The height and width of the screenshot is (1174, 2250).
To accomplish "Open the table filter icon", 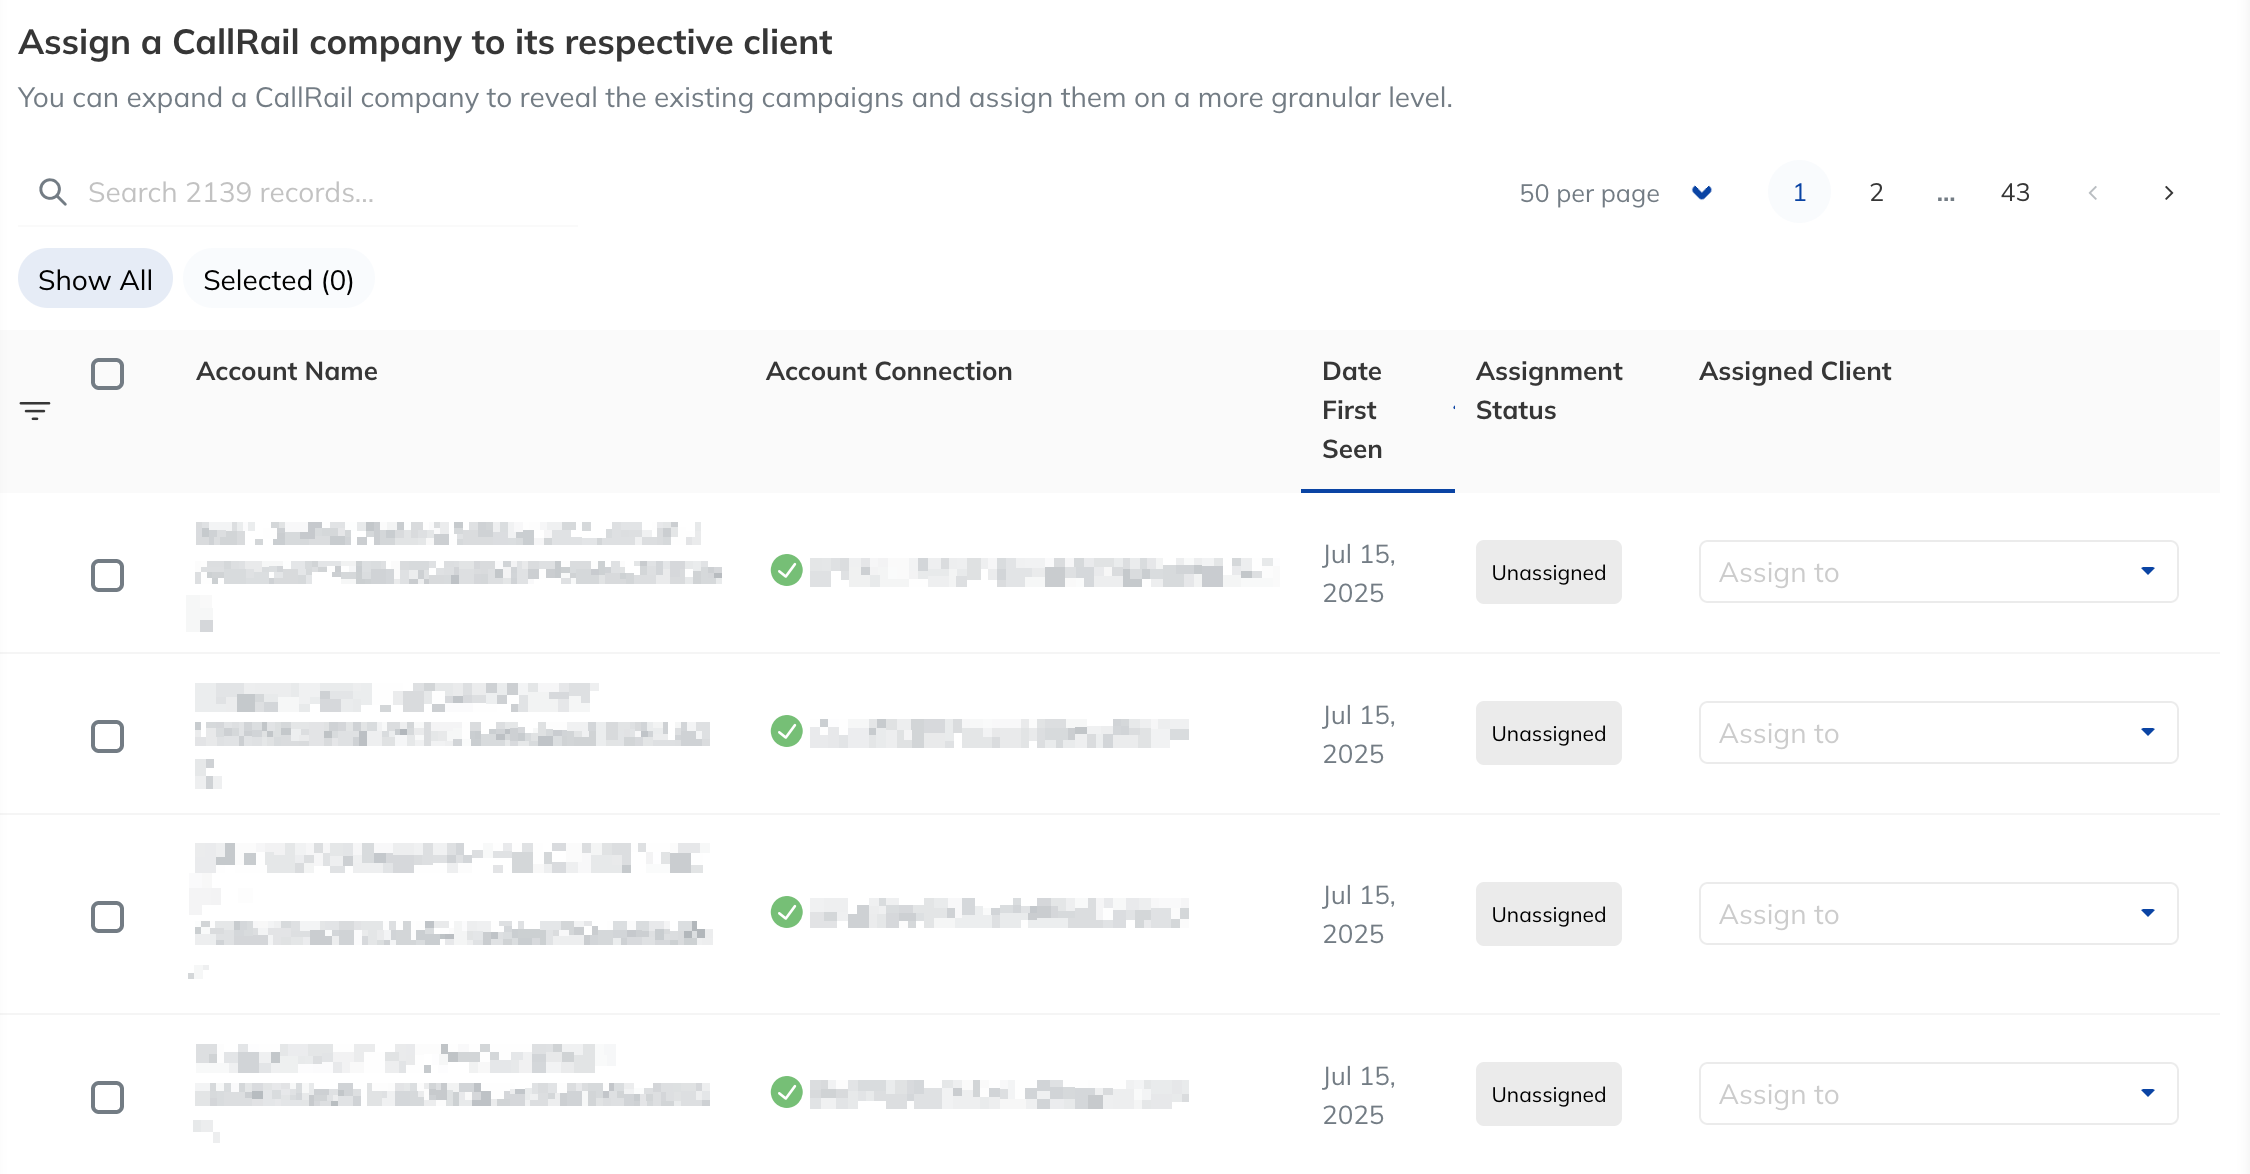I will 35,410.
